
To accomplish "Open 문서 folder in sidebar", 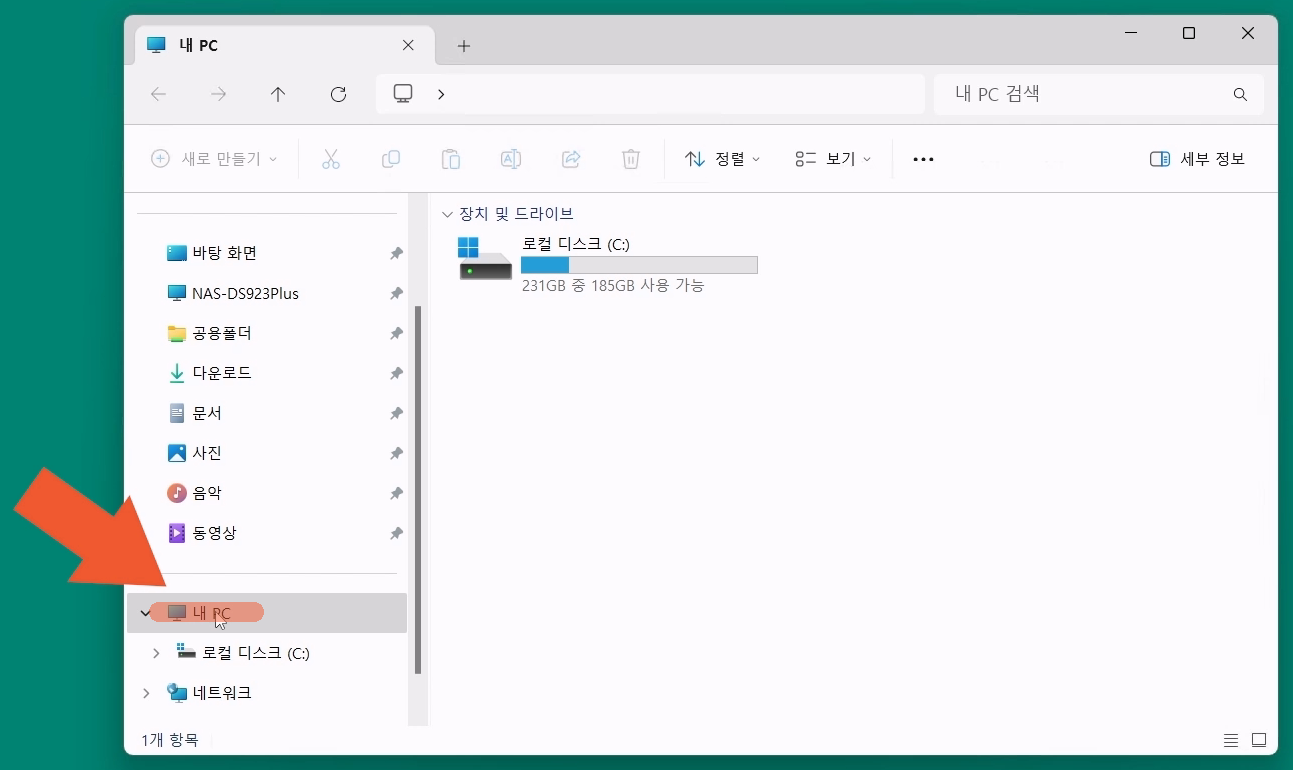I will coord(207,413).
